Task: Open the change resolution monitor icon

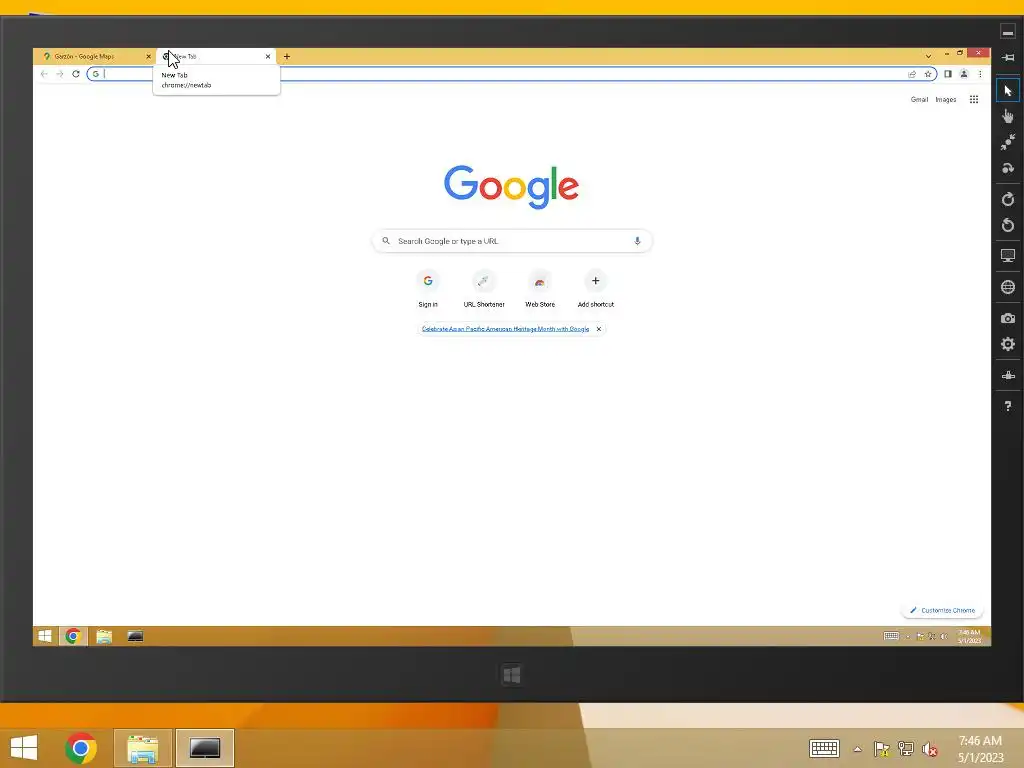Action: tap(1008, 256)
